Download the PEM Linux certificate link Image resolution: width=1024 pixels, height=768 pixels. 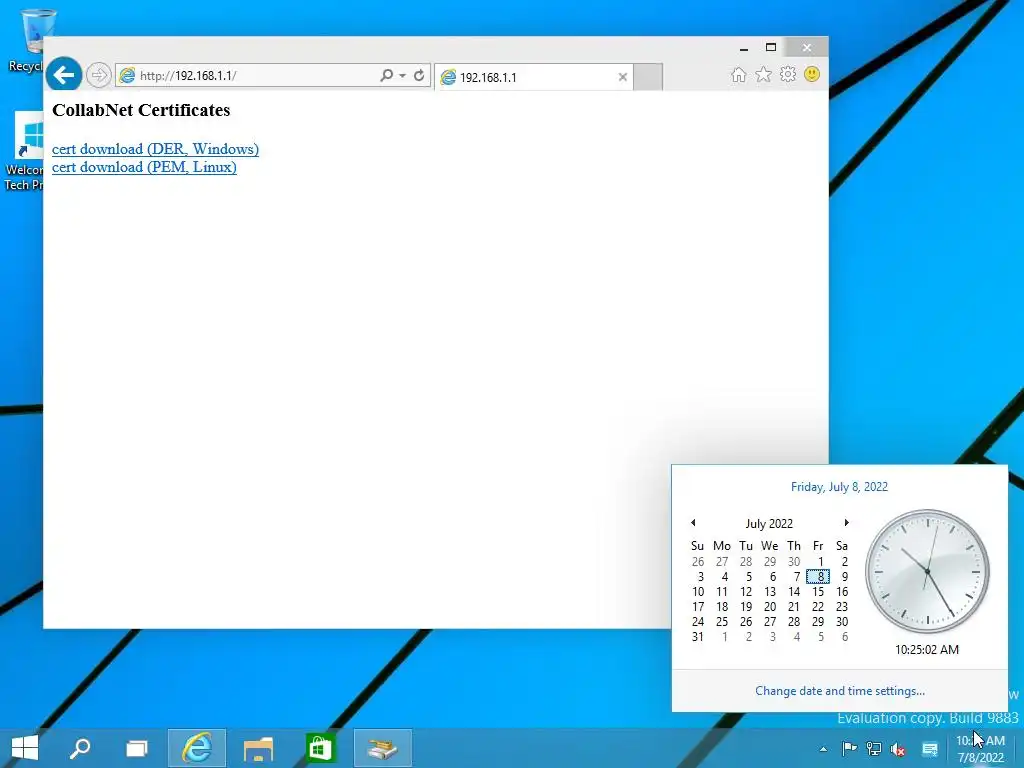pos(144,167)
